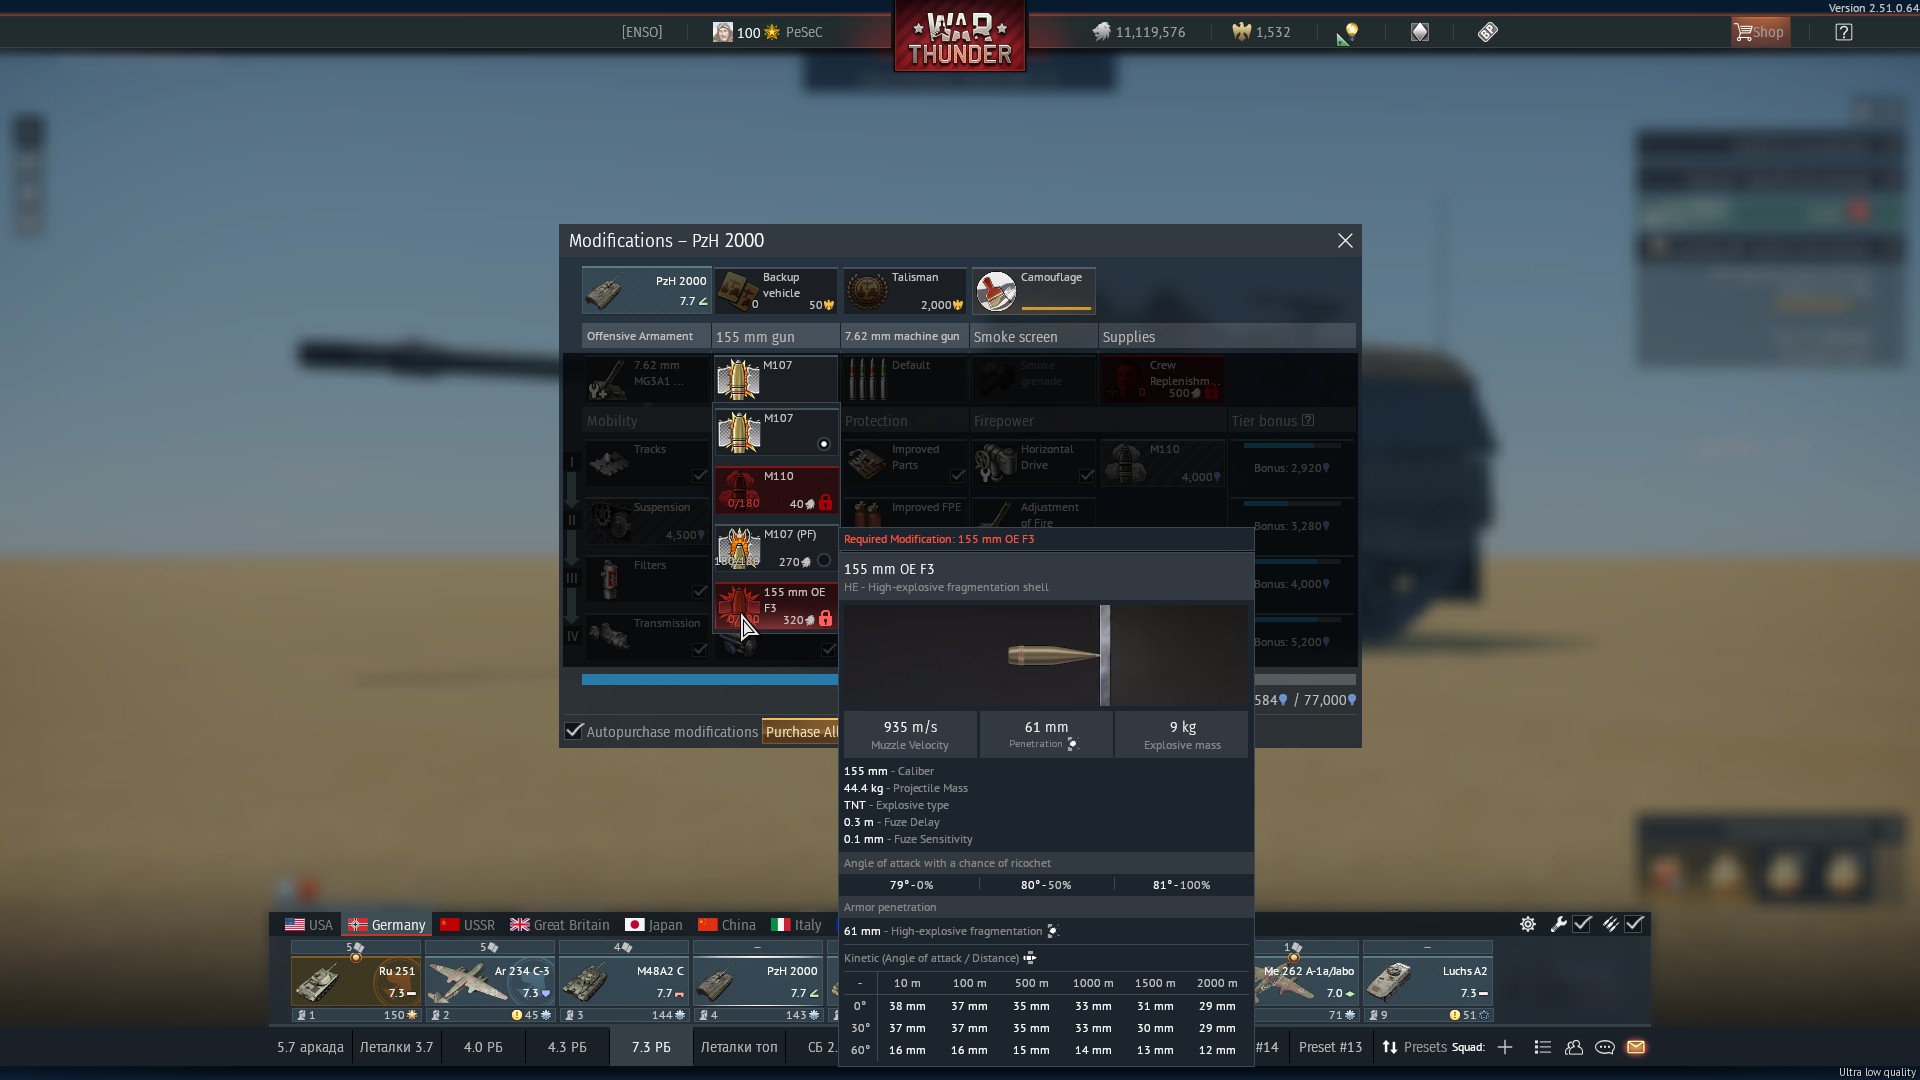Click the crew settings gear icon
Screen dimensions: 1920x1080
1527,924
